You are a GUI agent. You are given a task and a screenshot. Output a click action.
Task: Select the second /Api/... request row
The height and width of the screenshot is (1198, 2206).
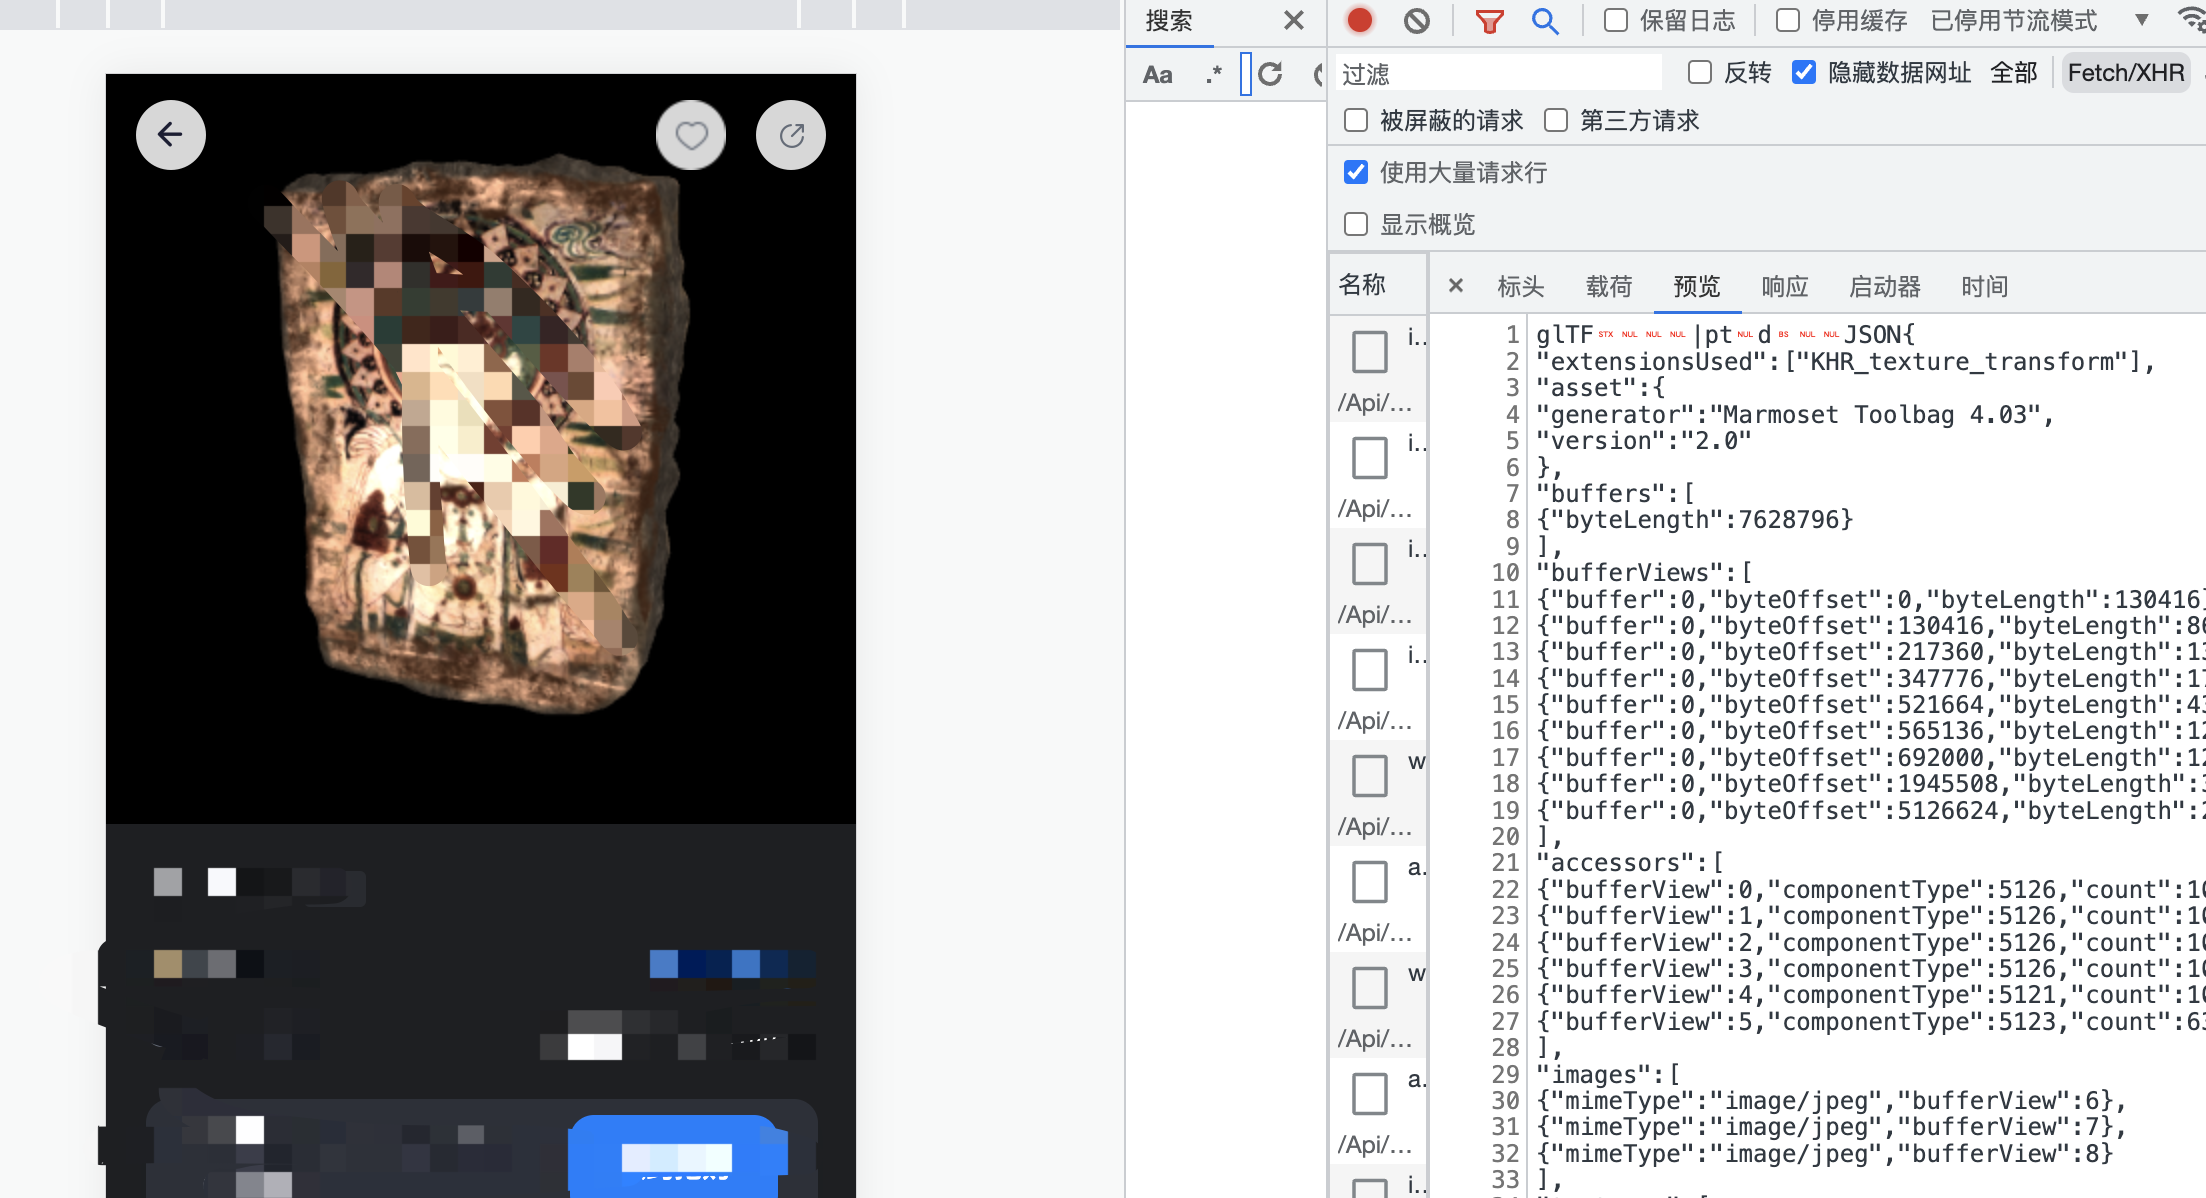[x=1378, y=474]
